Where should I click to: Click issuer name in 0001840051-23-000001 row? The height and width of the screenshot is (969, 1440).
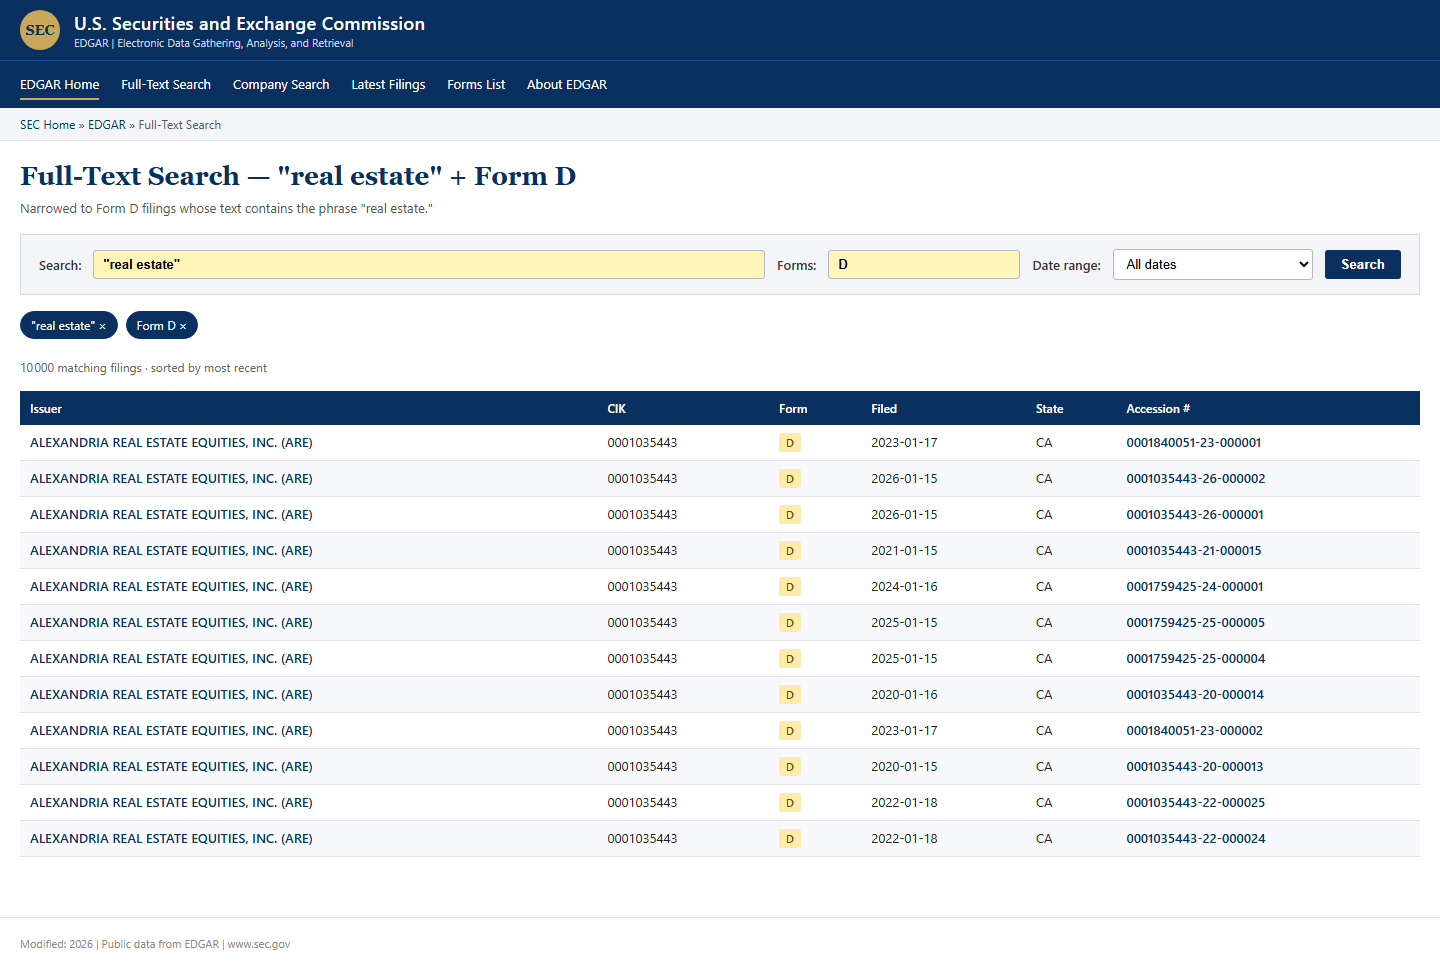click(x=171, y=443)
